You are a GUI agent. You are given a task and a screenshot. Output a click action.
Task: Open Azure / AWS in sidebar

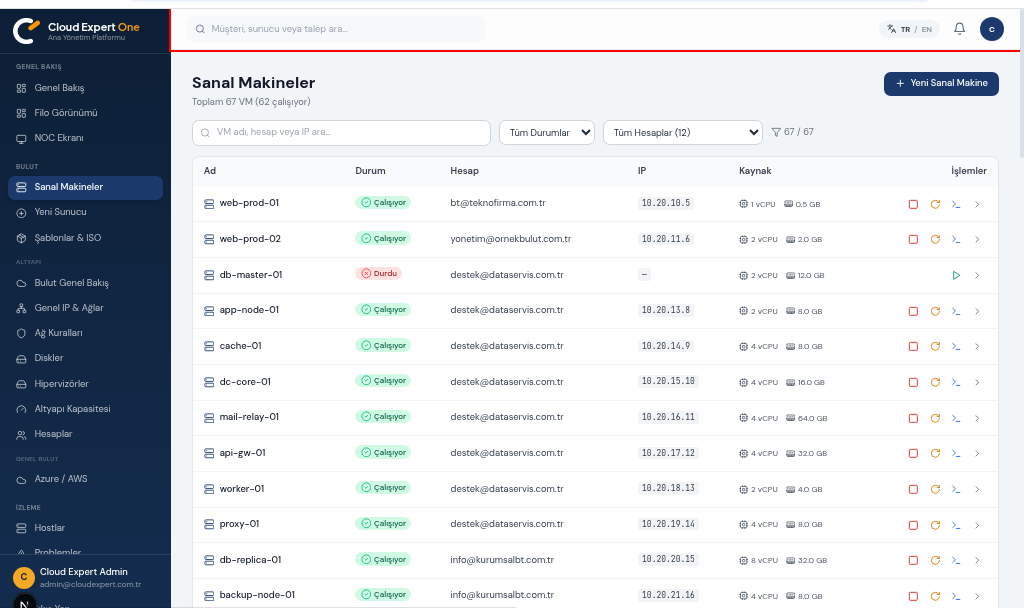85,479
